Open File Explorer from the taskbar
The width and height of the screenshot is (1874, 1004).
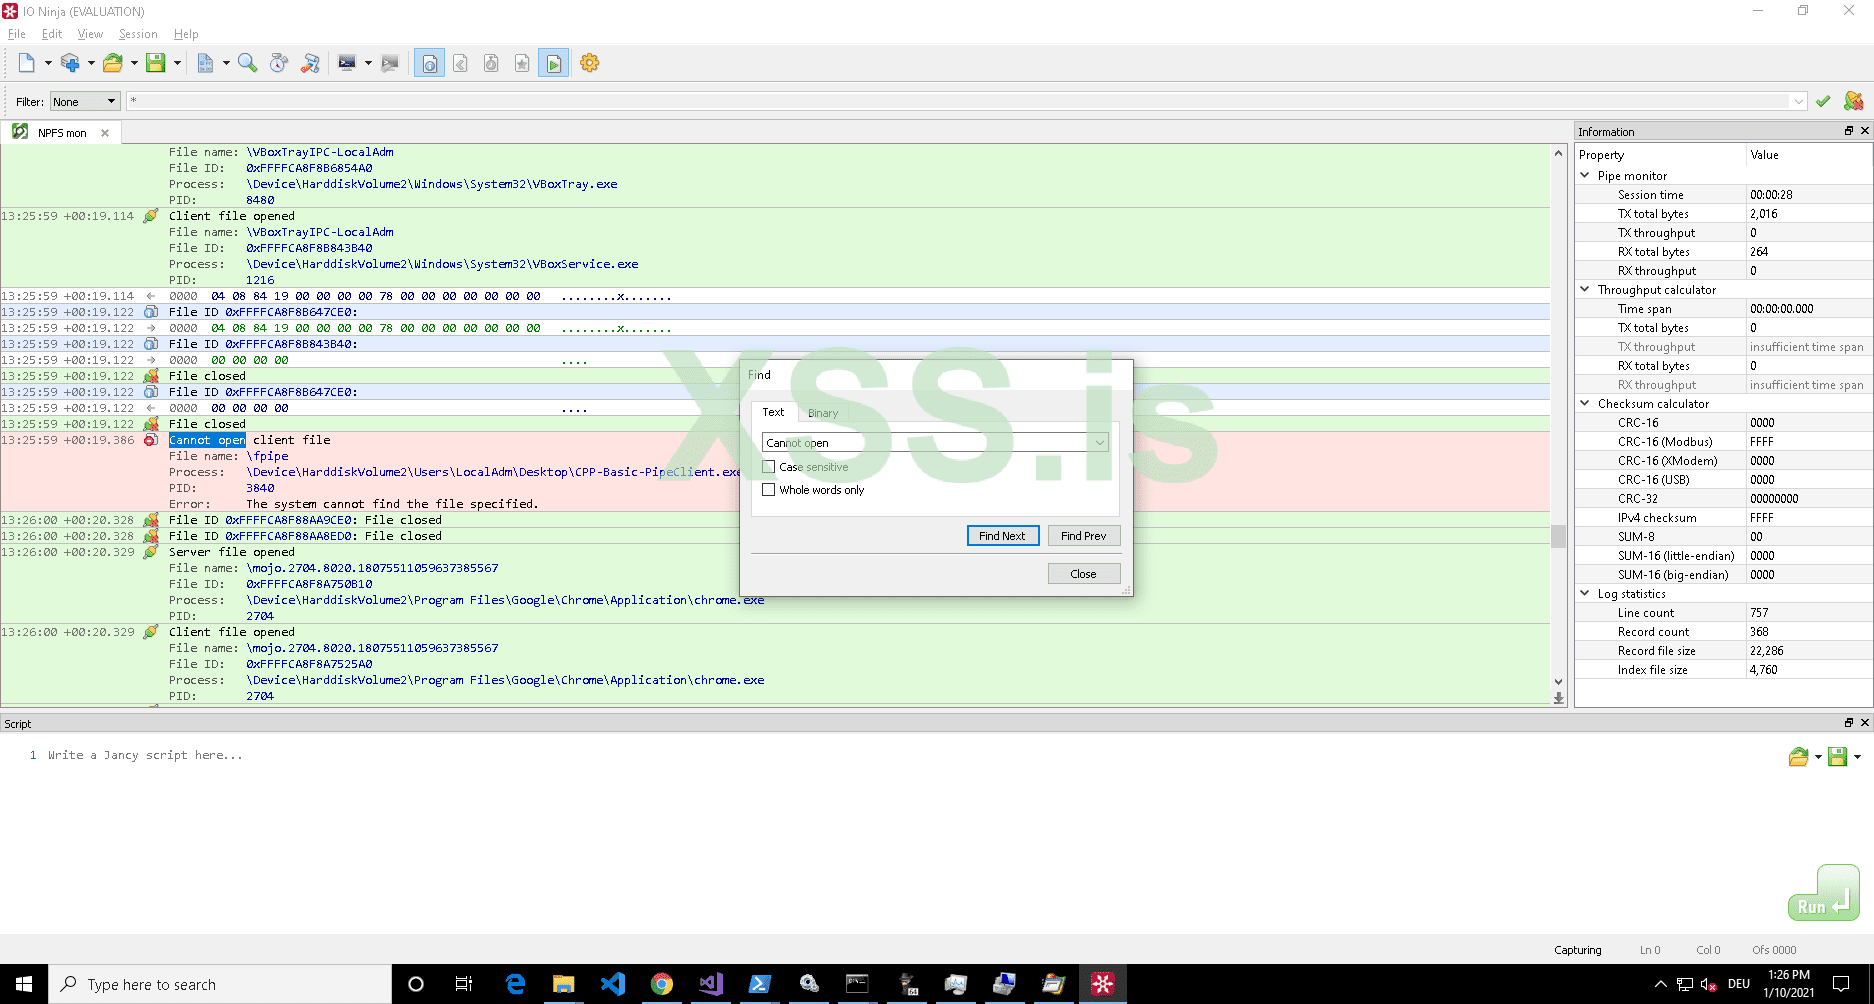point(563,984)
